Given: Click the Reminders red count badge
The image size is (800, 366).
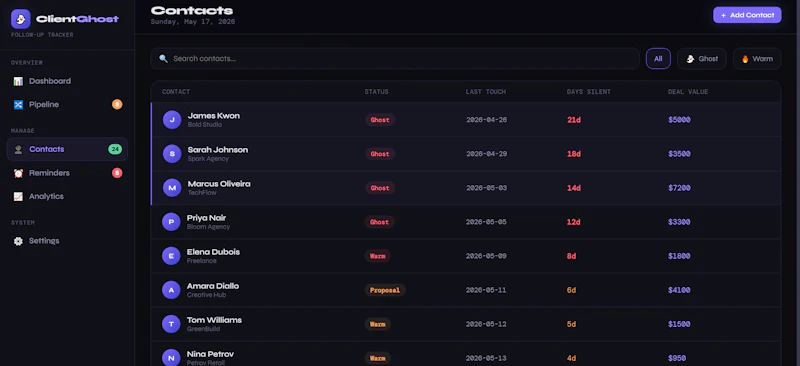Looking at the screenshot, I should 117,173.
